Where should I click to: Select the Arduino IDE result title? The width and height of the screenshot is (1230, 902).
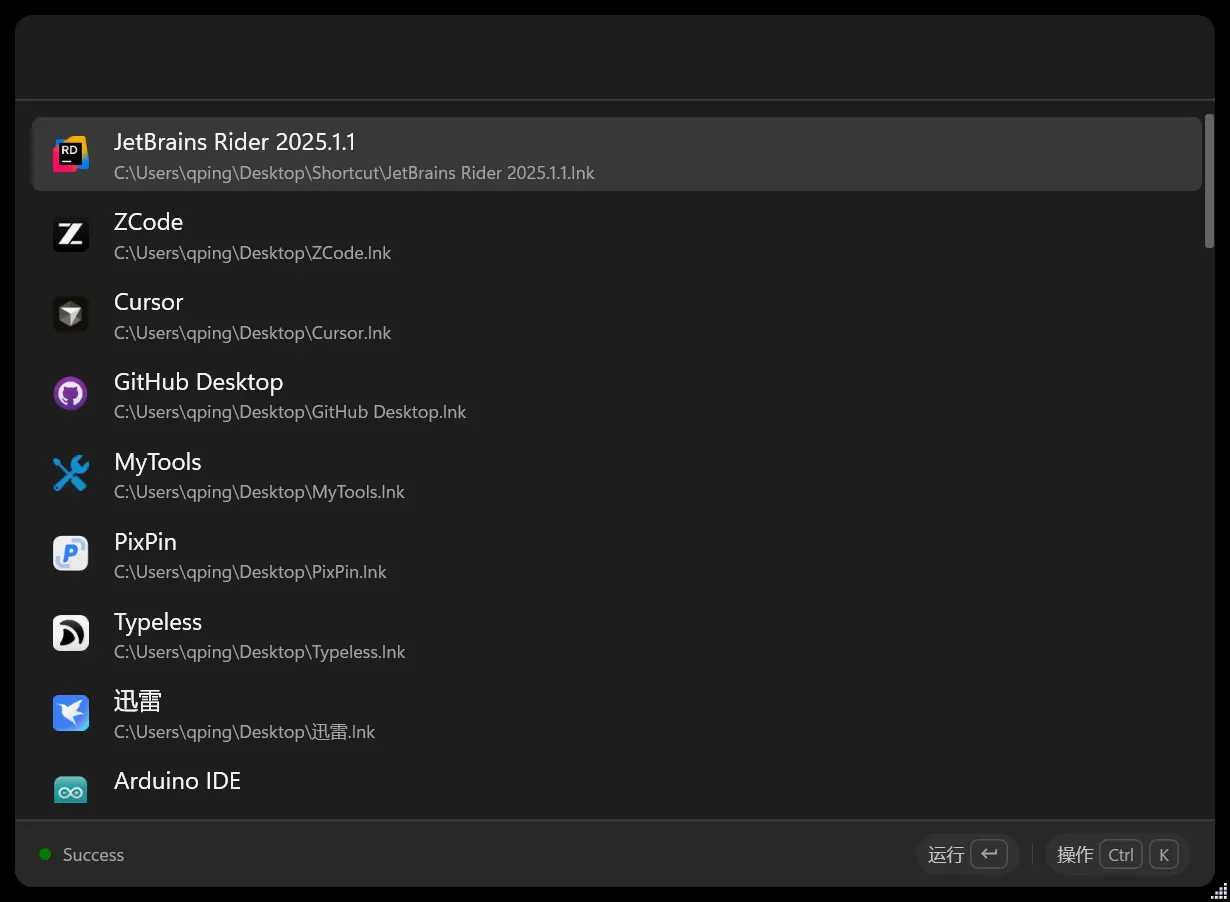click(178, 781)
